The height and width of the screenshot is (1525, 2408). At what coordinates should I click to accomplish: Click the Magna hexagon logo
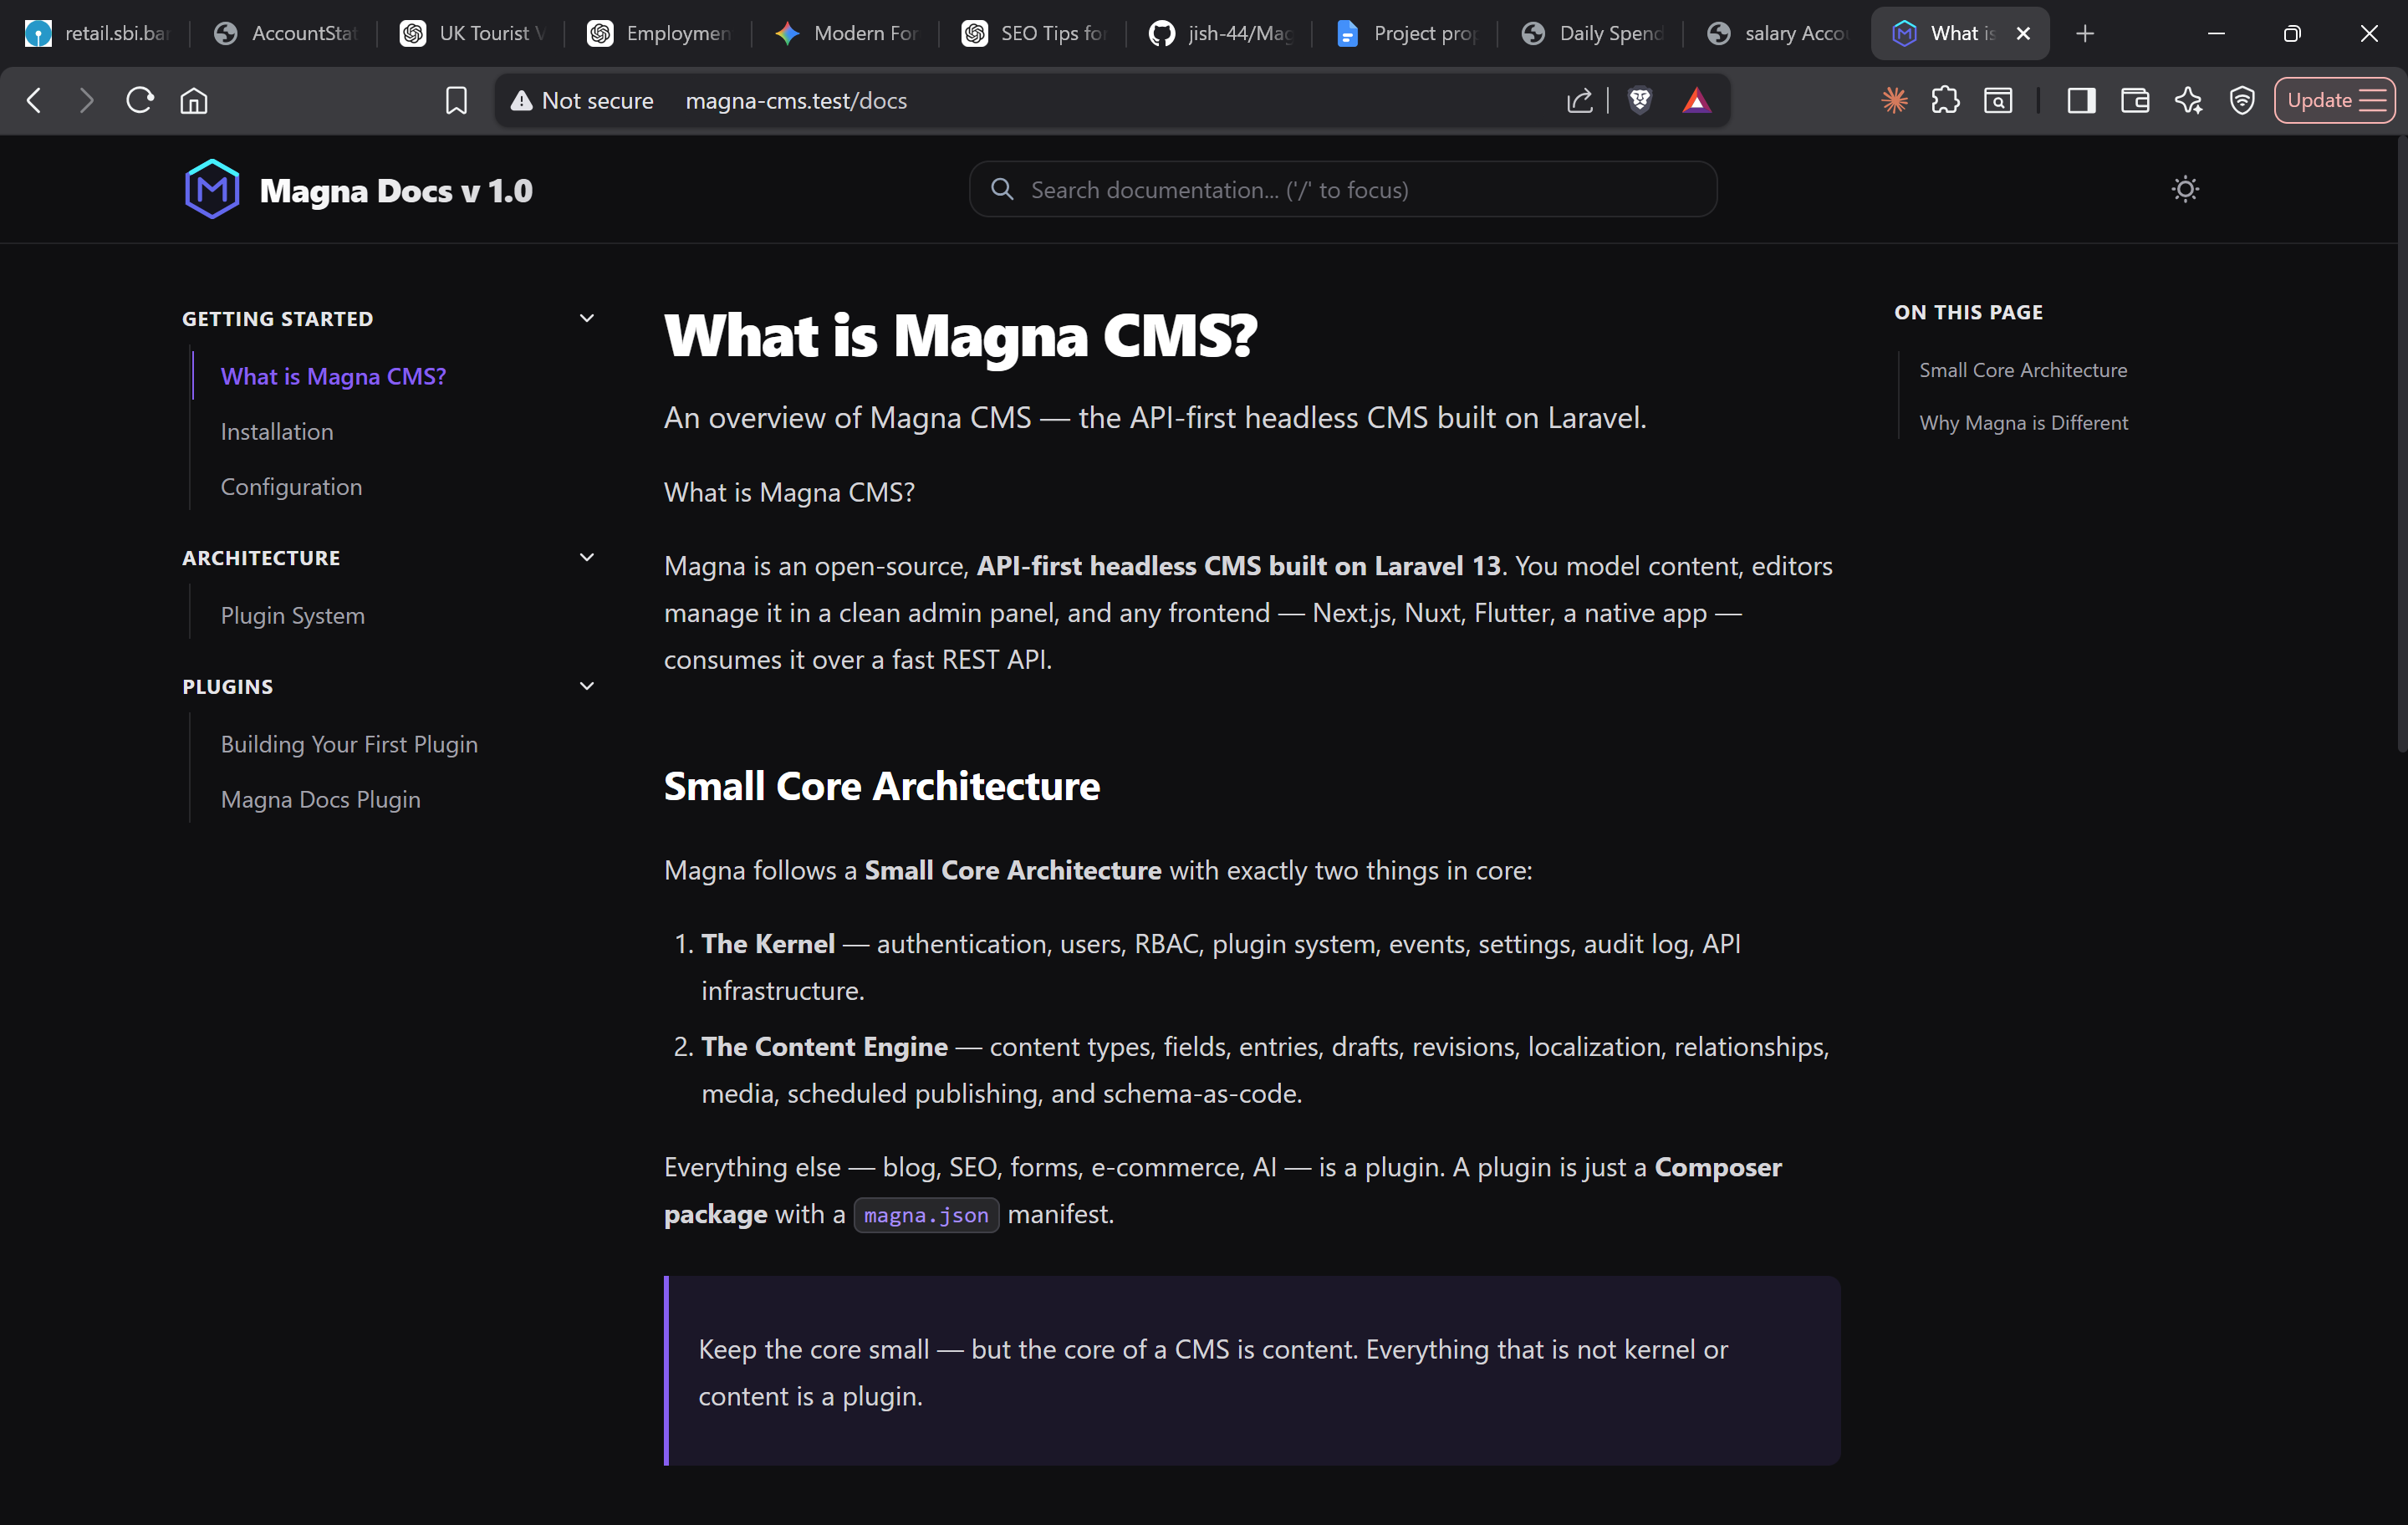click(x=211, y=189)
